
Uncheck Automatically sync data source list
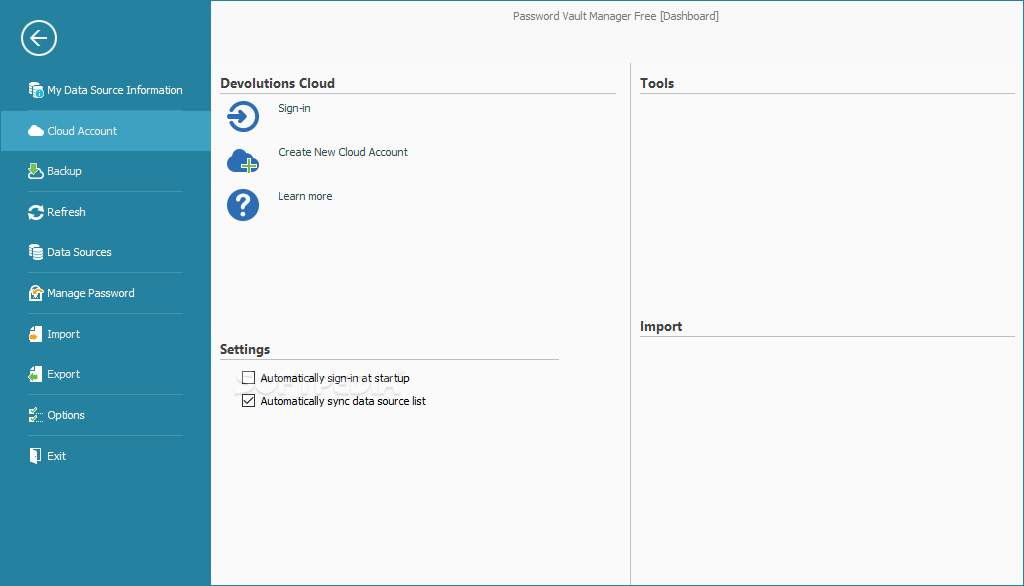pyautogui.click(x=248, y=400)
